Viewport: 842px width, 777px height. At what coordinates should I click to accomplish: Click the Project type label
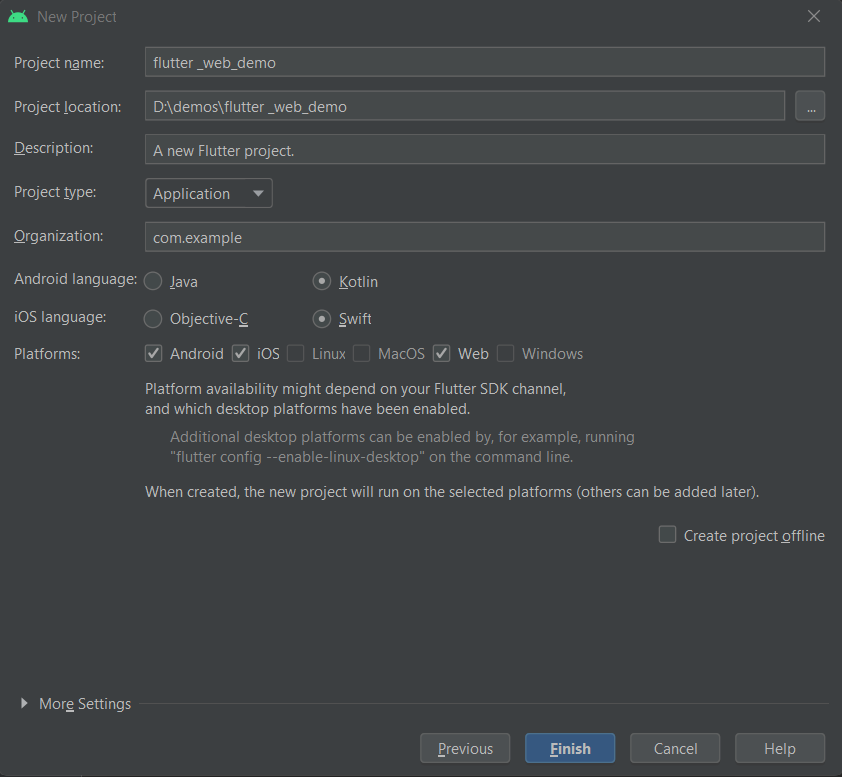[x=55, y=192]
